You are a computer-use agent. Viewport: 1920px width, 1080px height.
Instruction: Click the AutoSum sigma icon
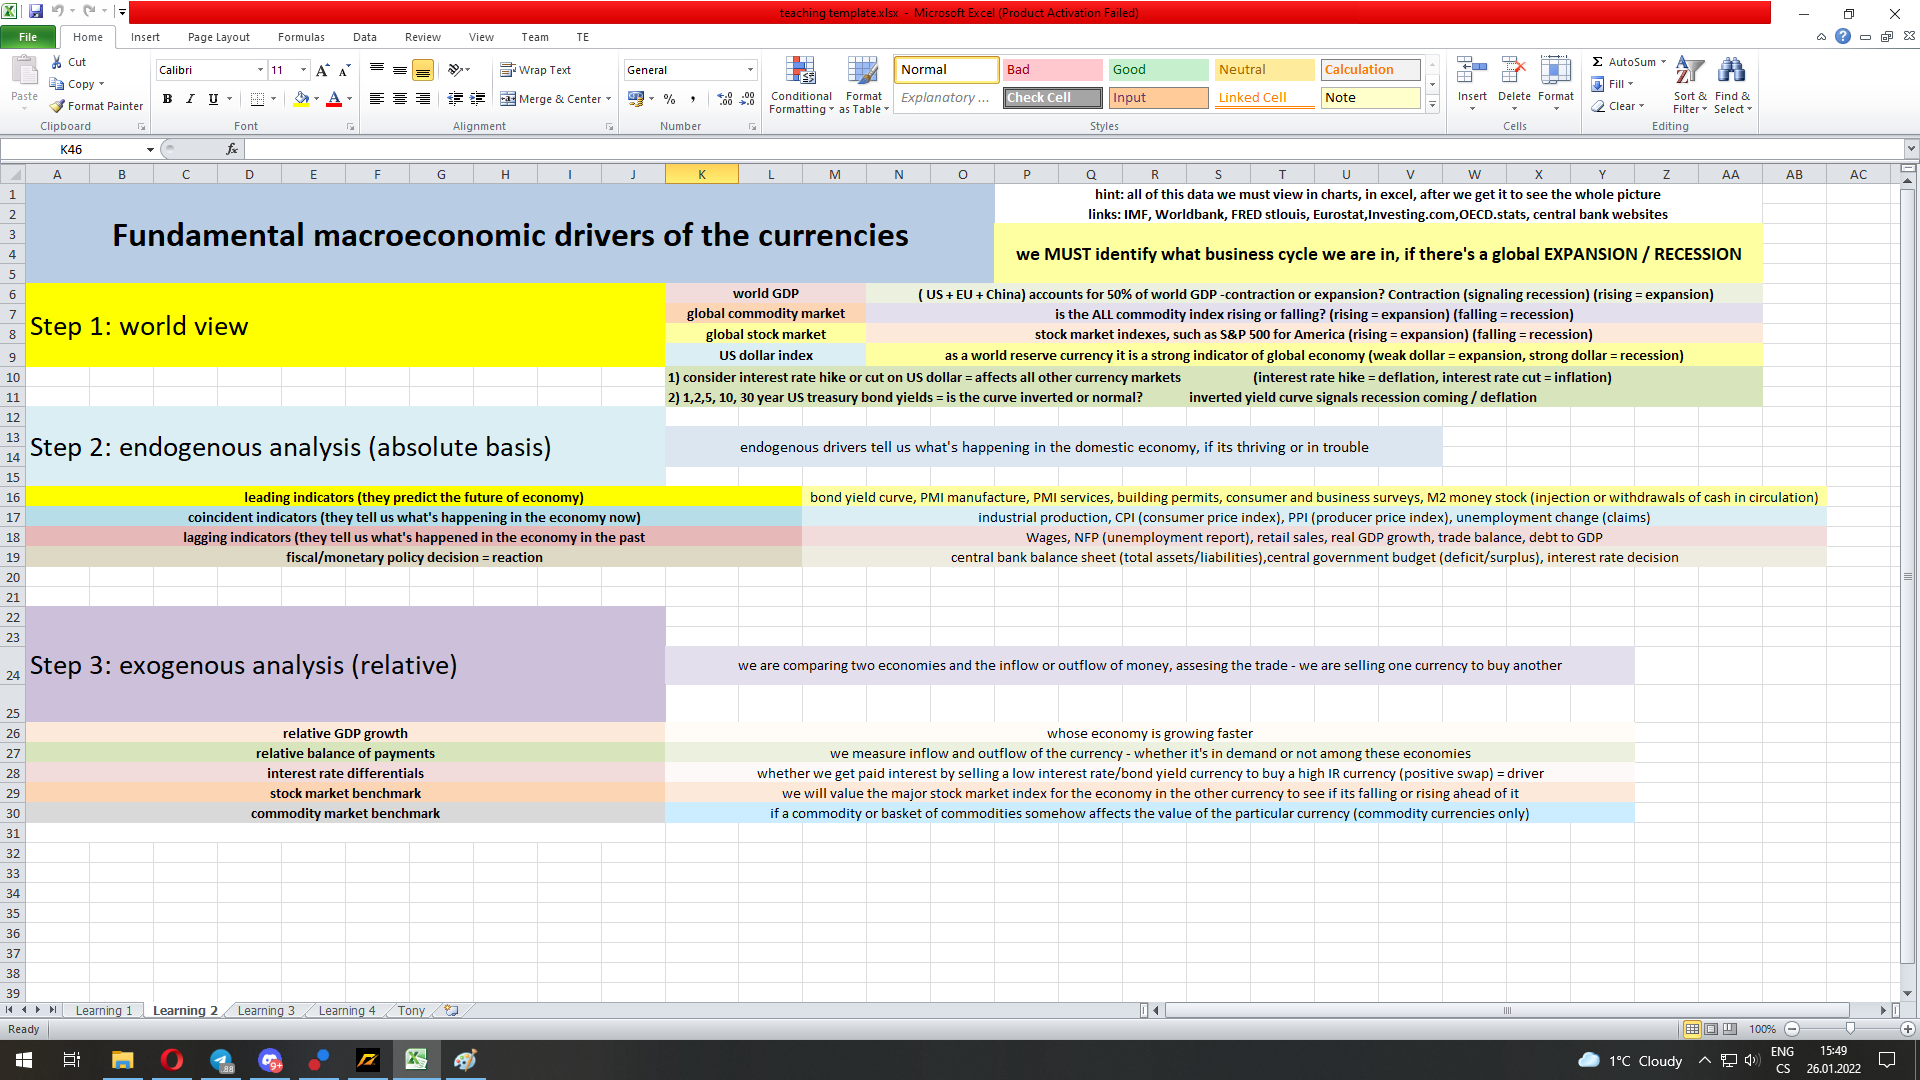click(1598, 62)
